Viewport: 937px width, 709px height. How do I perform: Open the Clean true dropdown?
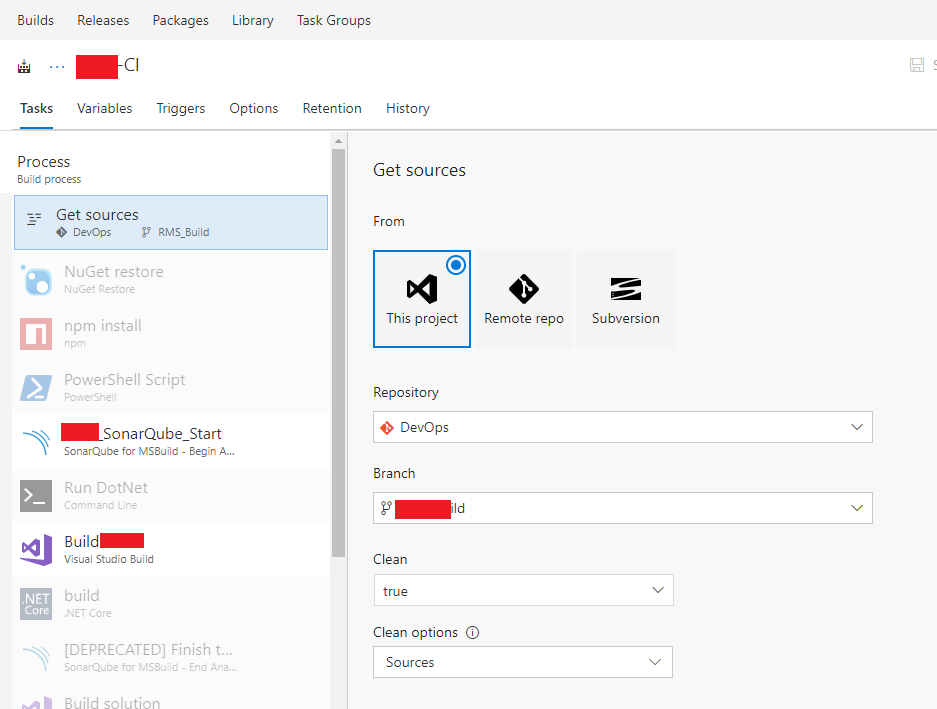(x=523, y=590)
